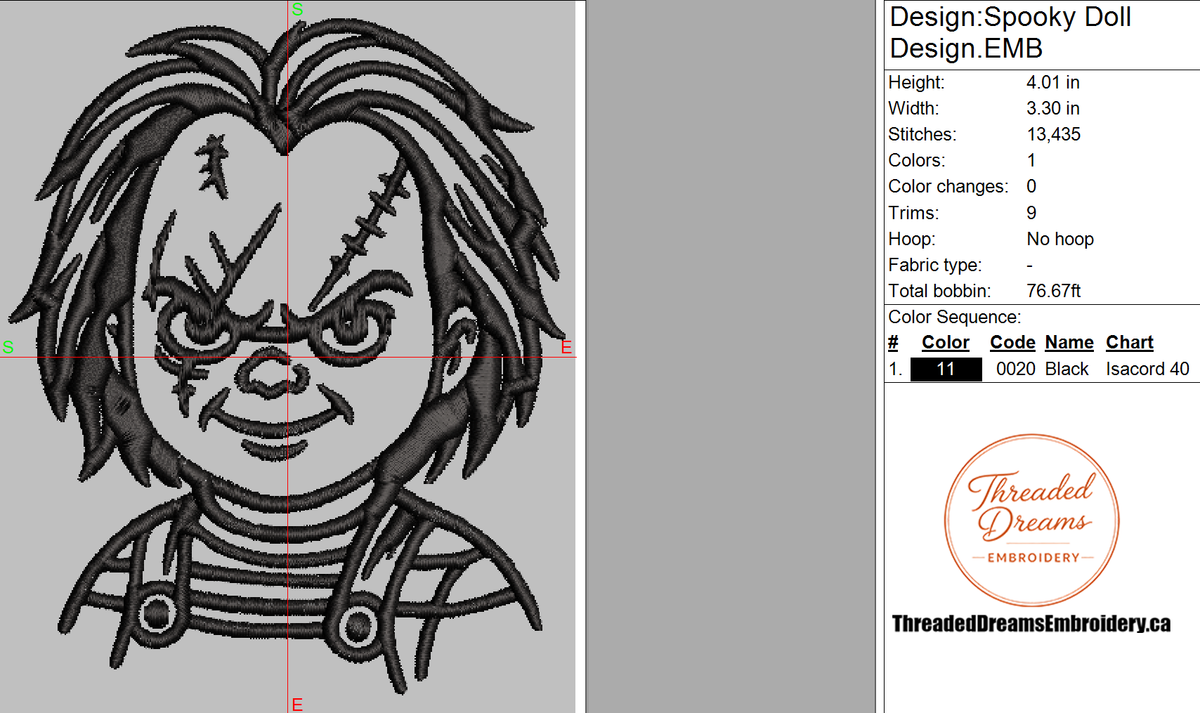Click the Total bobbin value 76.67ft

(x=1054, y=291)
